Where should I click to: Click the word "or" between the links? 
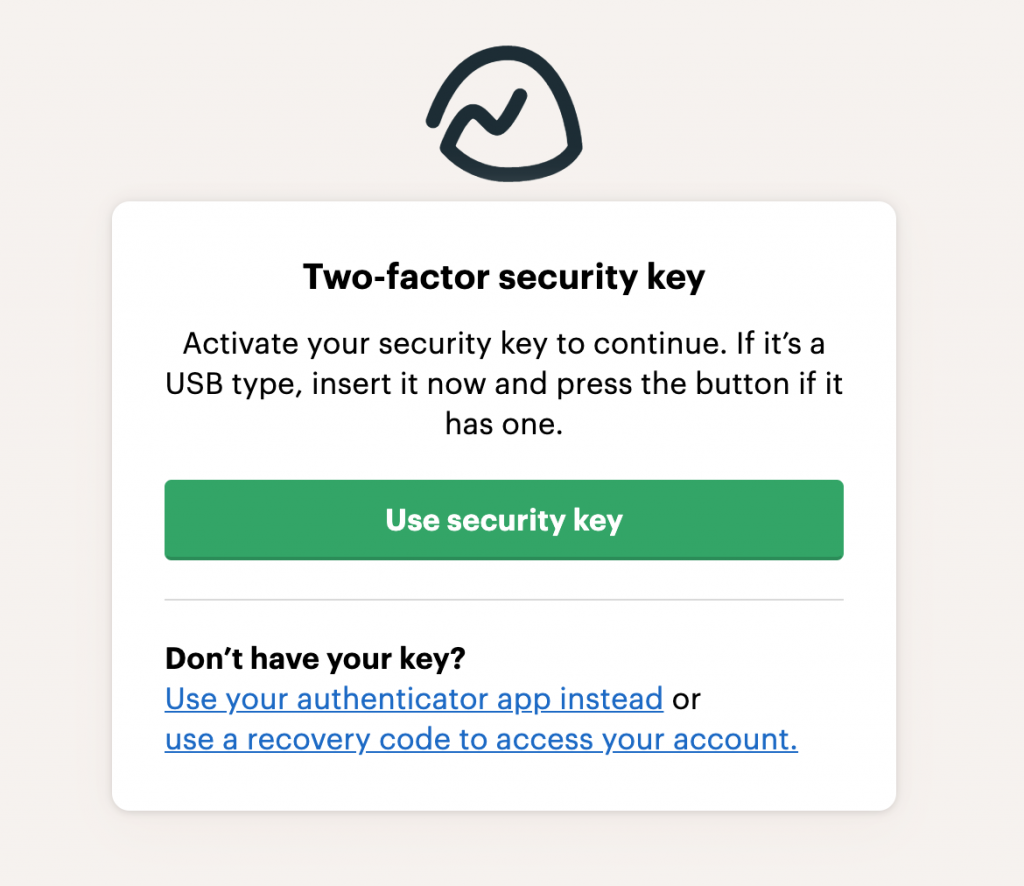coord(686,698)
